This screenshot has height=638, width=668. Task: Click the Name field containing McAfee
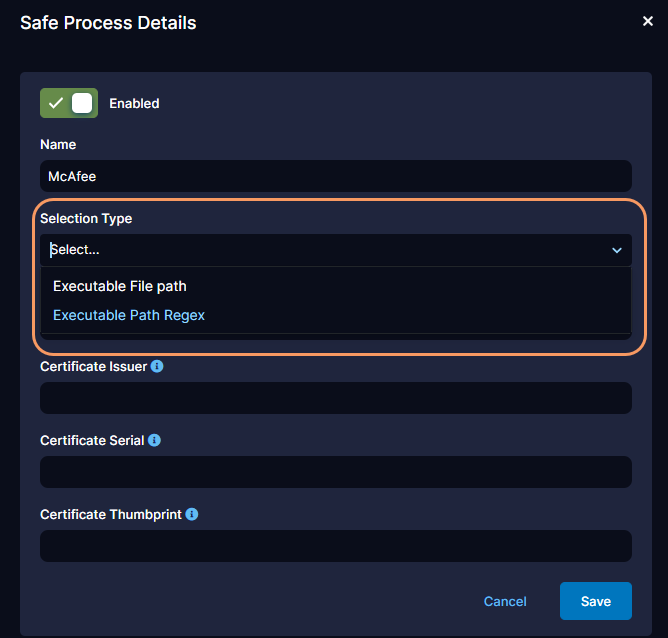[335, 176]
